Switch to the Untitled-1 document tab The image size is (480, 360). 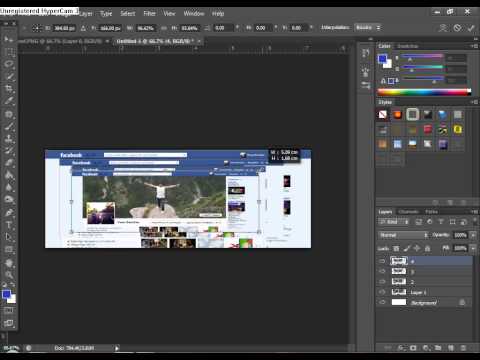point(155,41)
